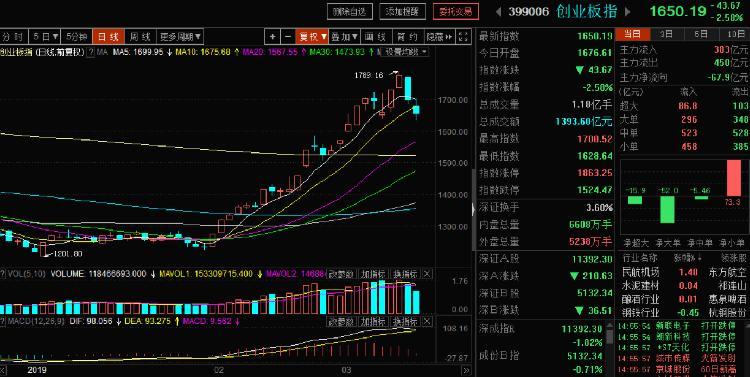Open the 更多周期 more periods dropdown
750x377 pixels.
pos(181,36)
